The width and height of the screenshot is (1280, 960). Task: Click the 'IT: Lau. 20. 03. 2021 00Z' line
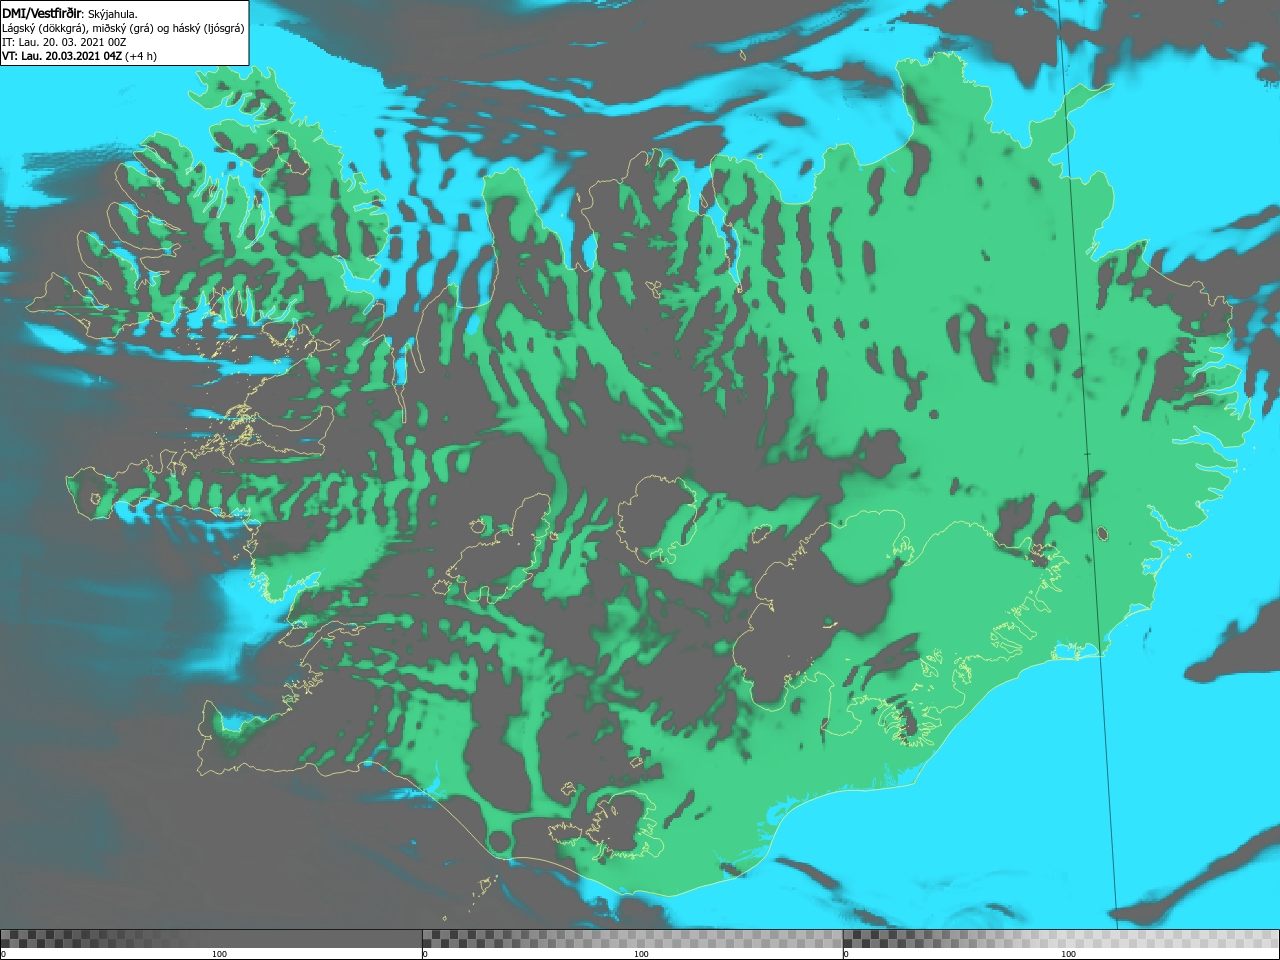click(65, 42)
